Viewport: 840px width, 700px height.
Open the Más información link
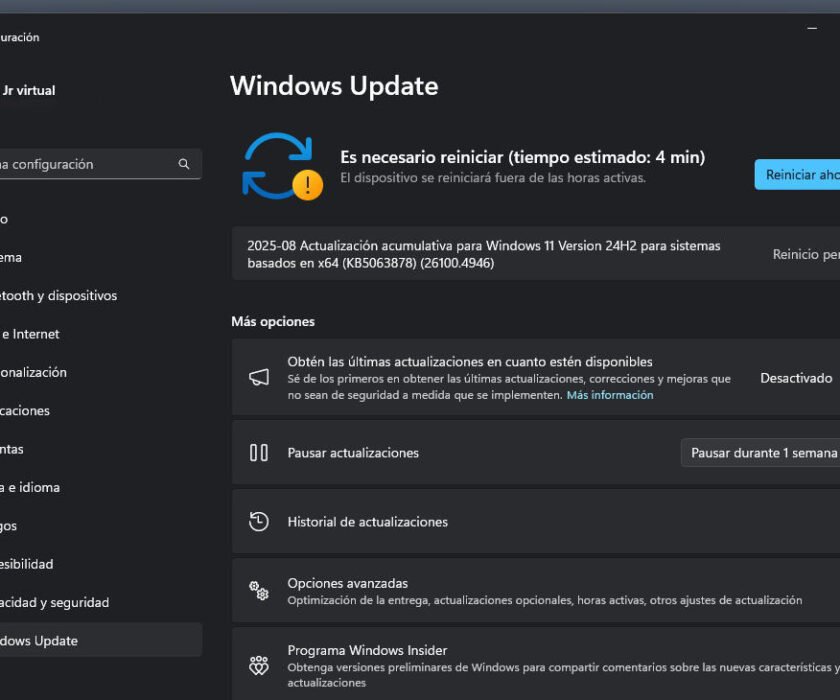pyautogui.click(x=610, y=395)
